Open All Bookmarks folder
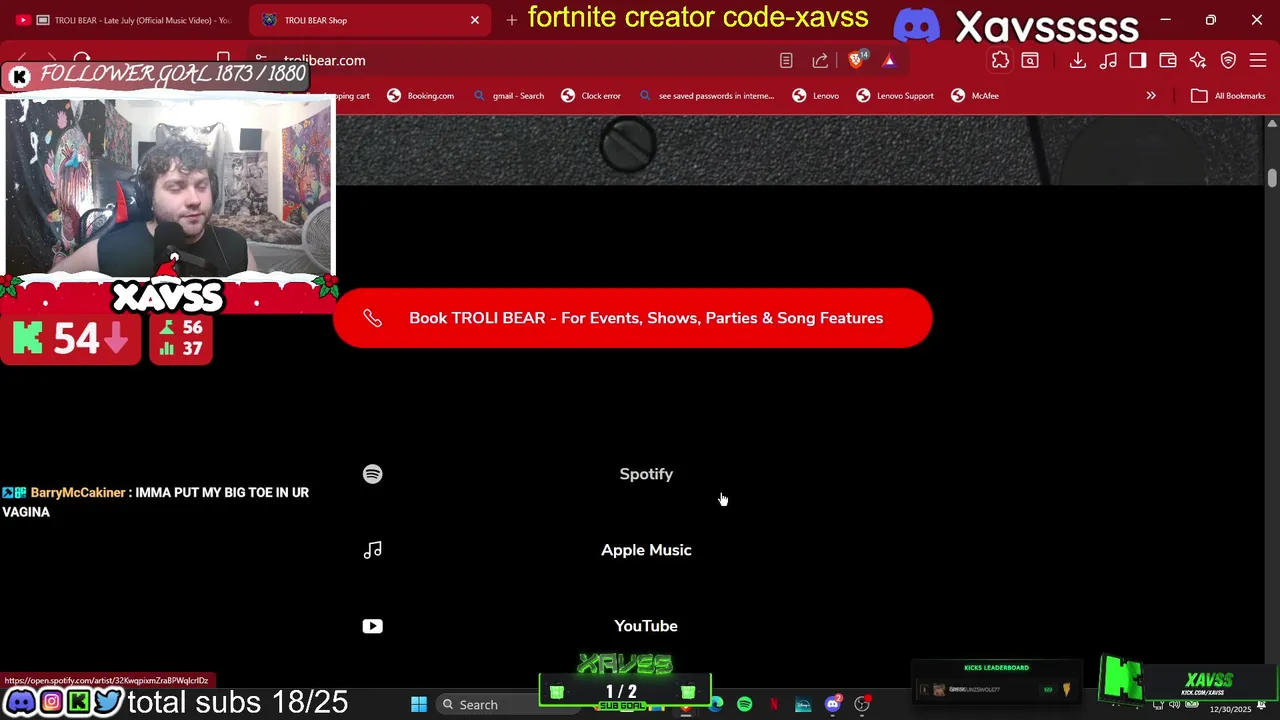The width and height of the screenshot is (1280, 720). (x=1228, y=96)
